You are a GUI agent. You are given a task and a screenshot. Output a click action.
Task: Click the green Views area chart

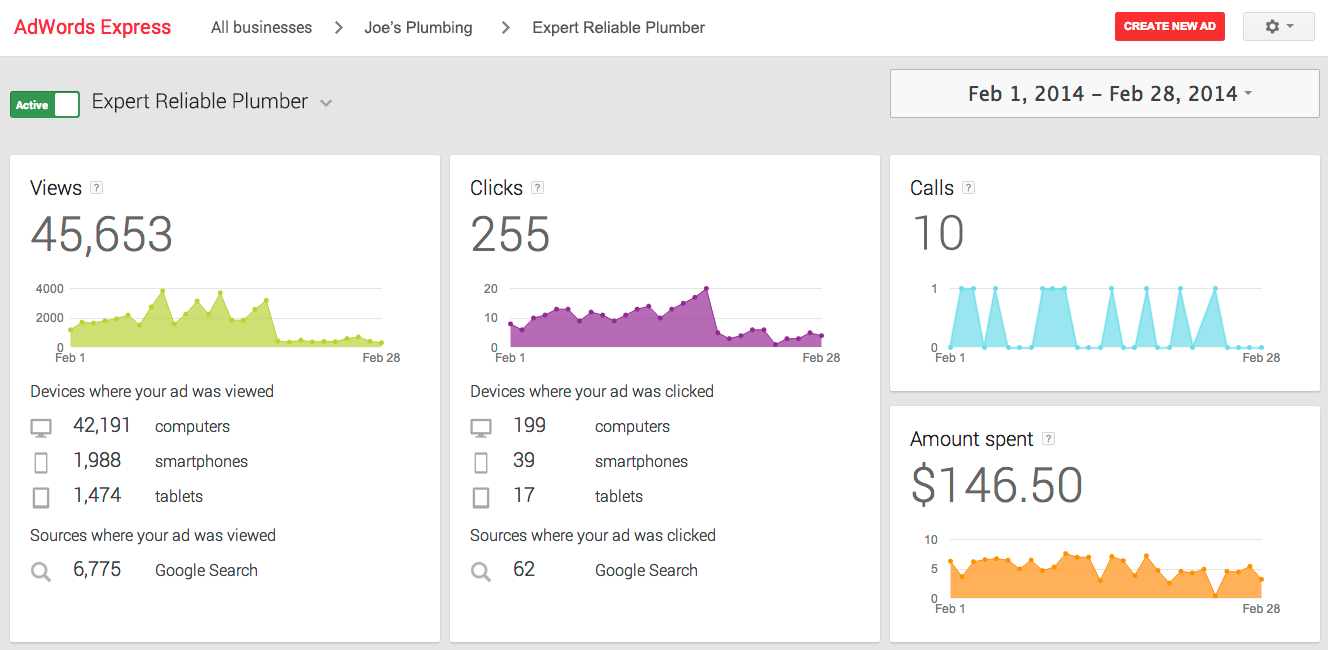[225, 320]
